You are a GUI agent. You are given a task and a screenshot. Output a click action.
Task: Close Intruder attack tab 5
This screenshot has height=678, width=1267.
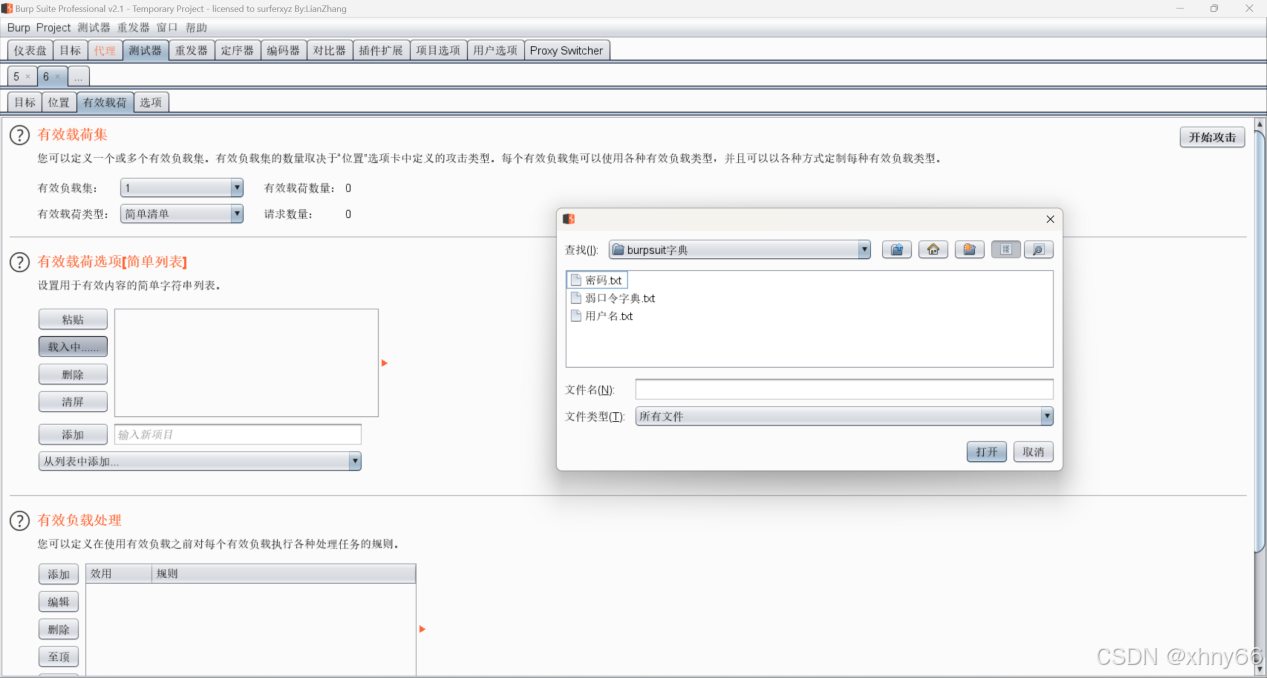(28, 77)
